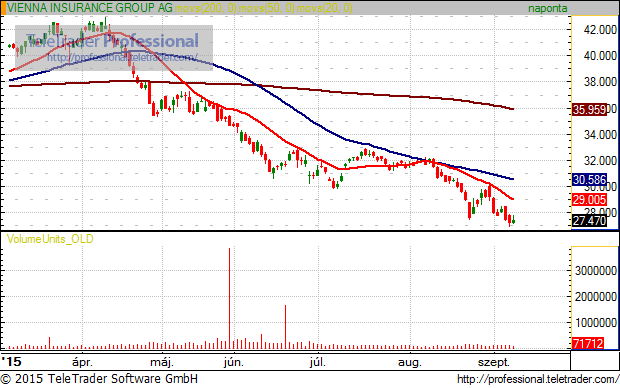Click the second-tallest volume spike in late June
This screenshot has width=620, height=388.
[x=285, y=327]
